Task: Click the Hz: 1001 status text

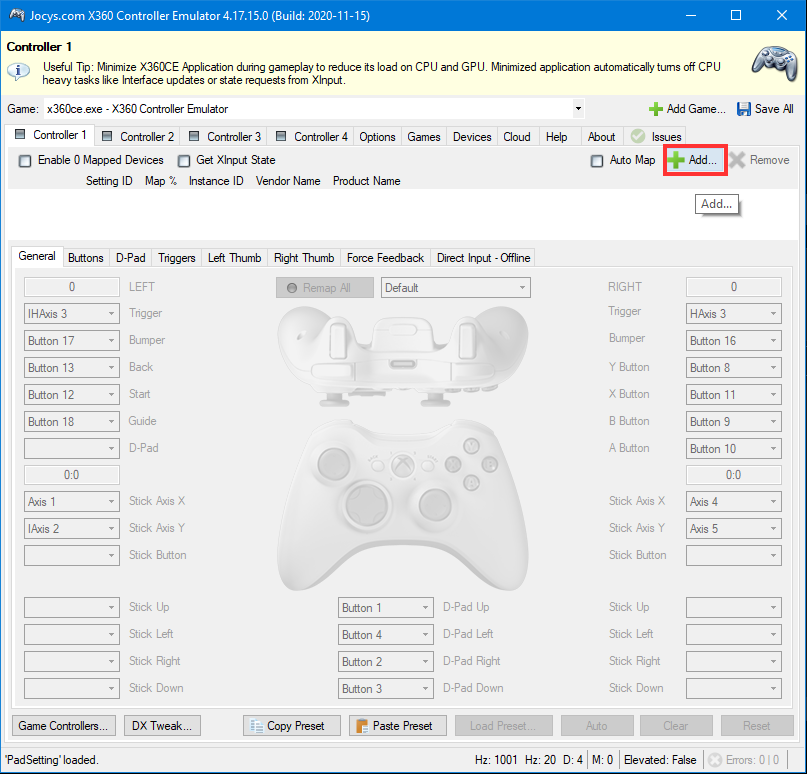Action: coord(496,760)
